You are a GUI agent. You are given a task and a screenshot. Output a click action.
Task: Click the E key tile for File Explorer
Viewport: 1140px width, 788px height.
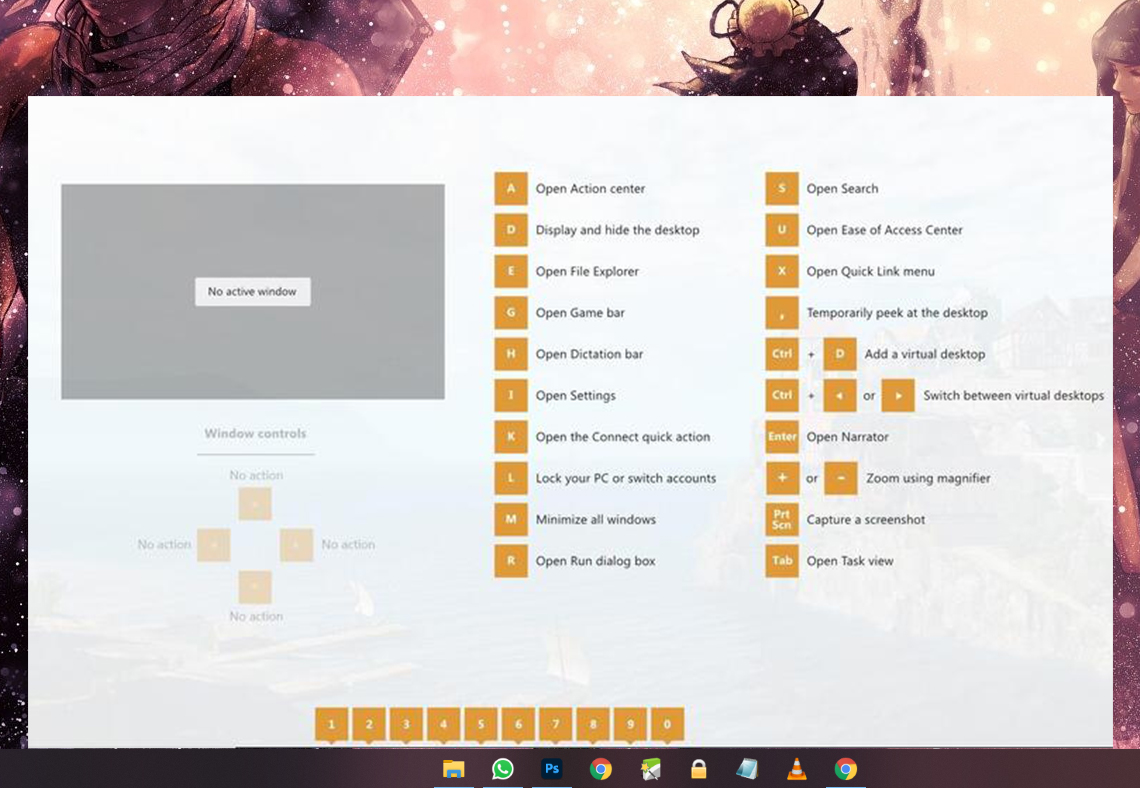511,271
